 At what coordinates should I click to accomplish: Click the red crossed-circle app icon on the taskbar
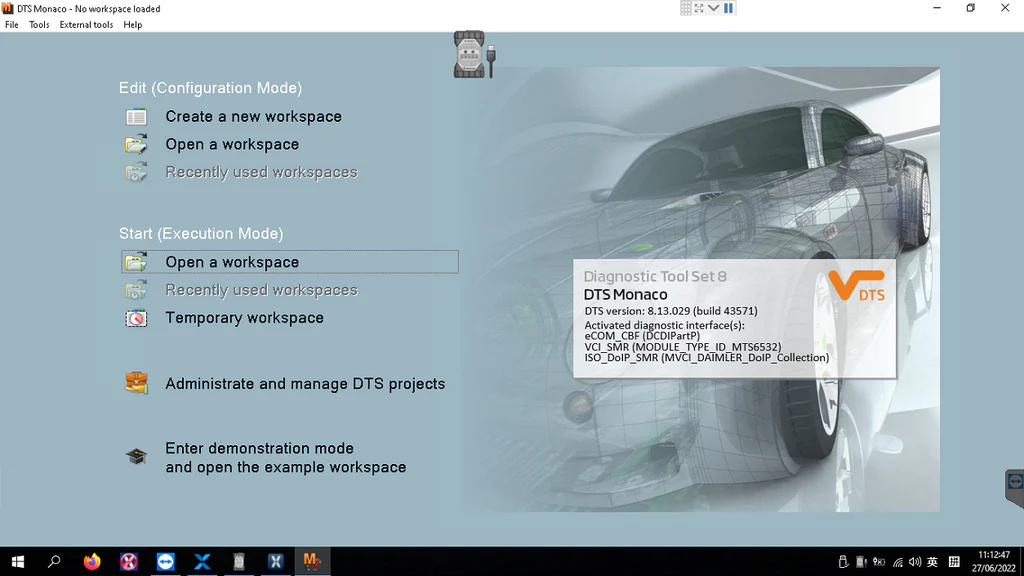(x=129, y=562)
